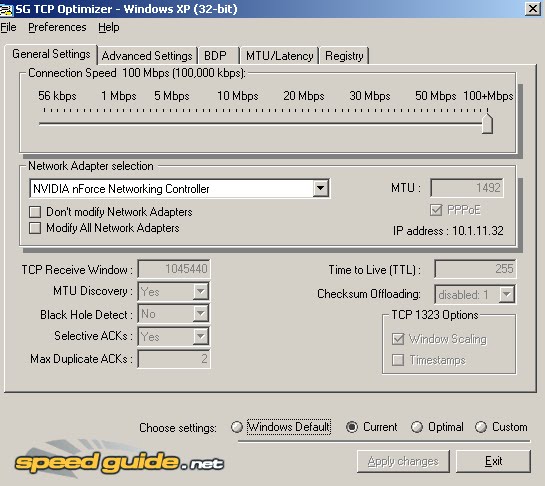Screen dimensions: 545x486
Task: Select the Optimal settings radio button
Action: [x=416, y=427]
